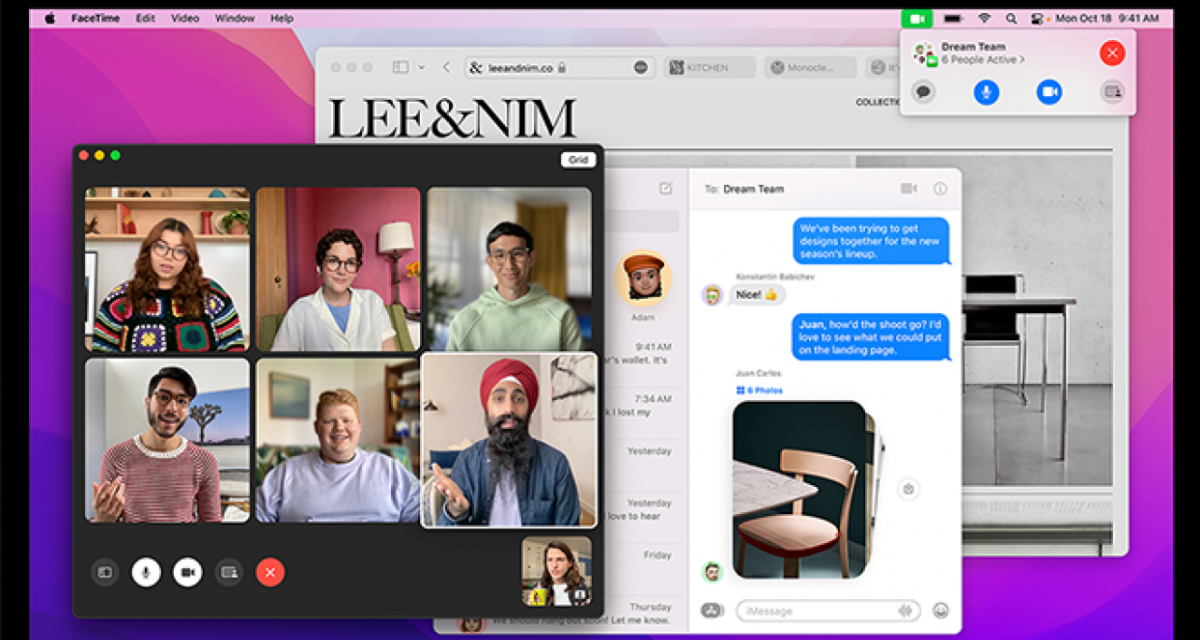Screen dimensions: 1200x640
Task: Click blue camera icon in Dream Team popup
Action: [1049, 92]
